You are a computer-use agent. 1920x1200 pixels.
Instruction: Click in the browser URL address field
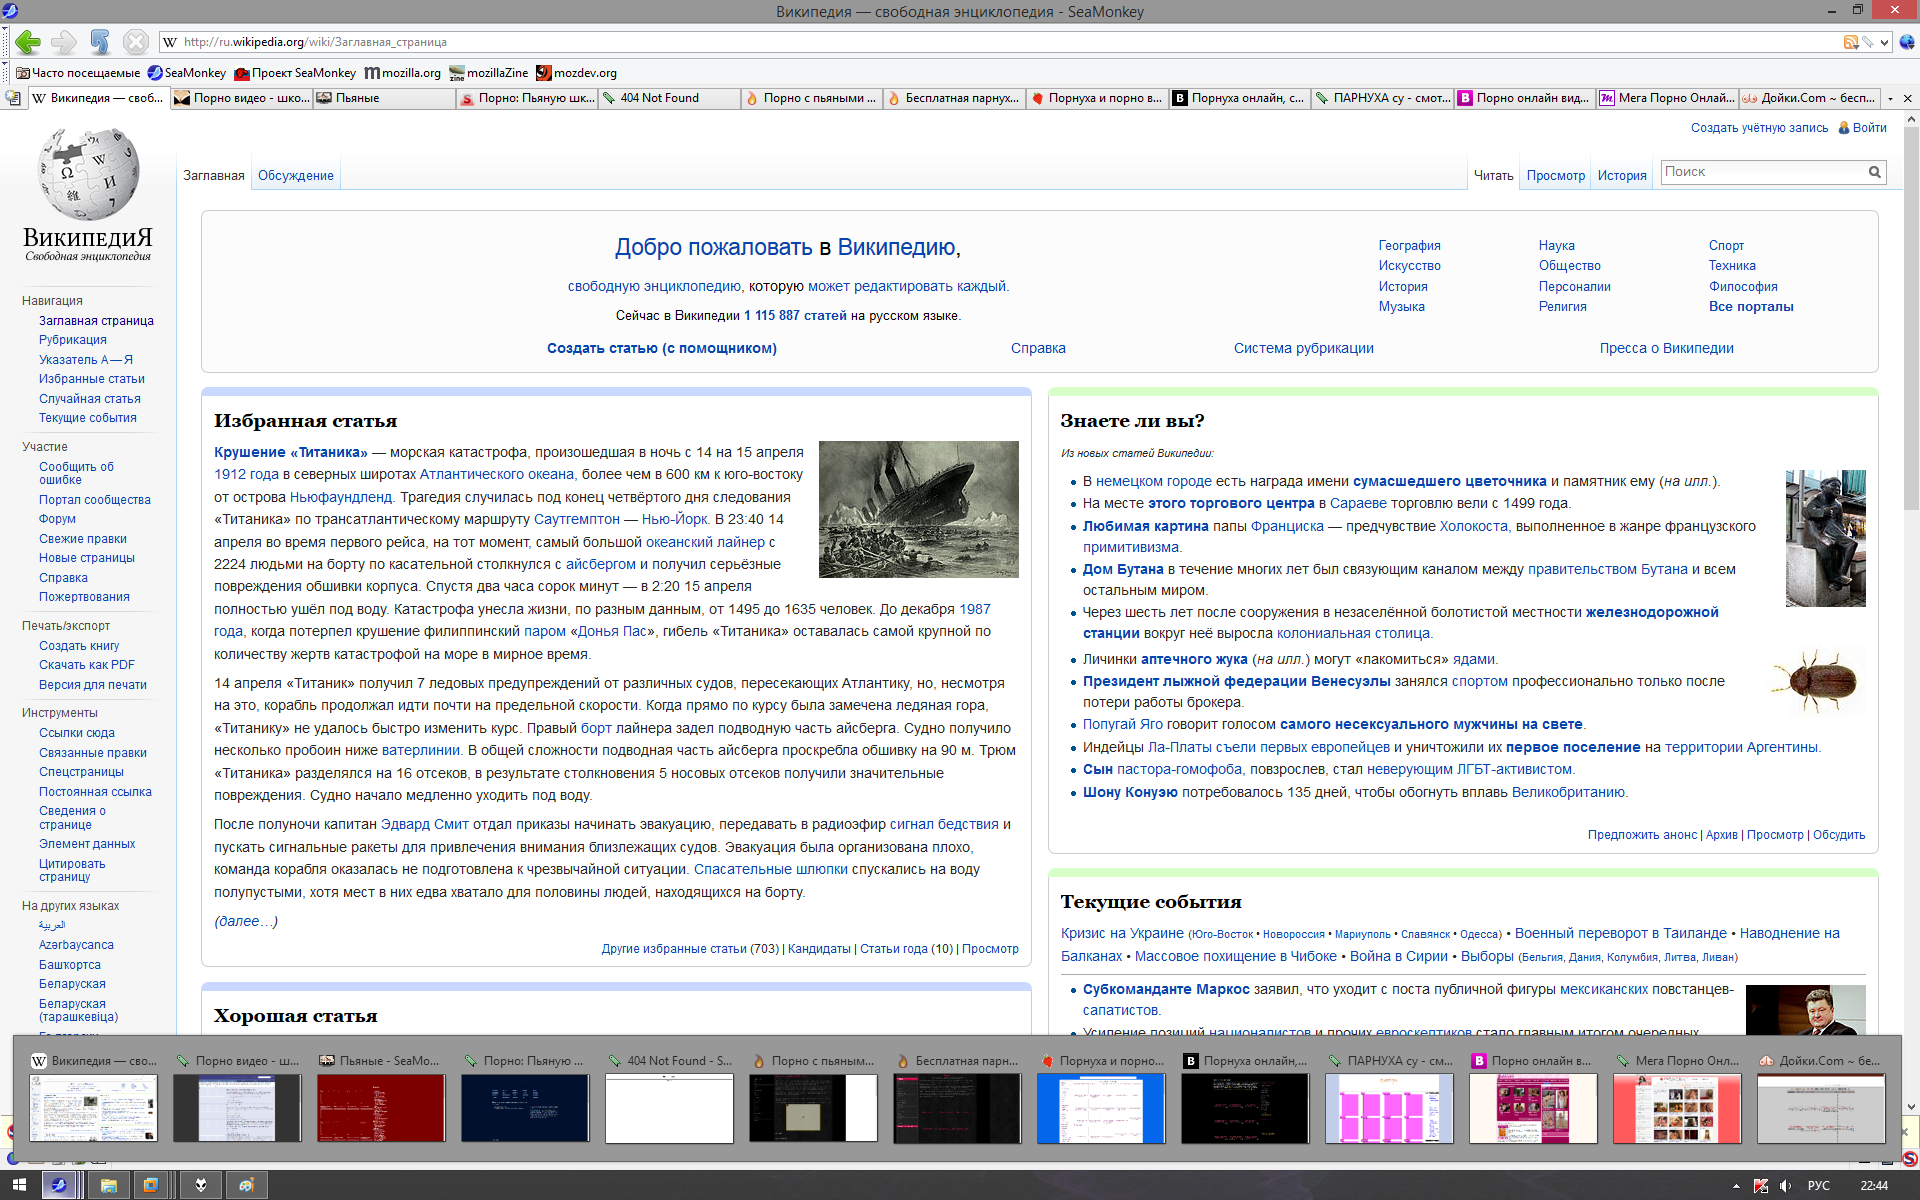pos(1000,42)
